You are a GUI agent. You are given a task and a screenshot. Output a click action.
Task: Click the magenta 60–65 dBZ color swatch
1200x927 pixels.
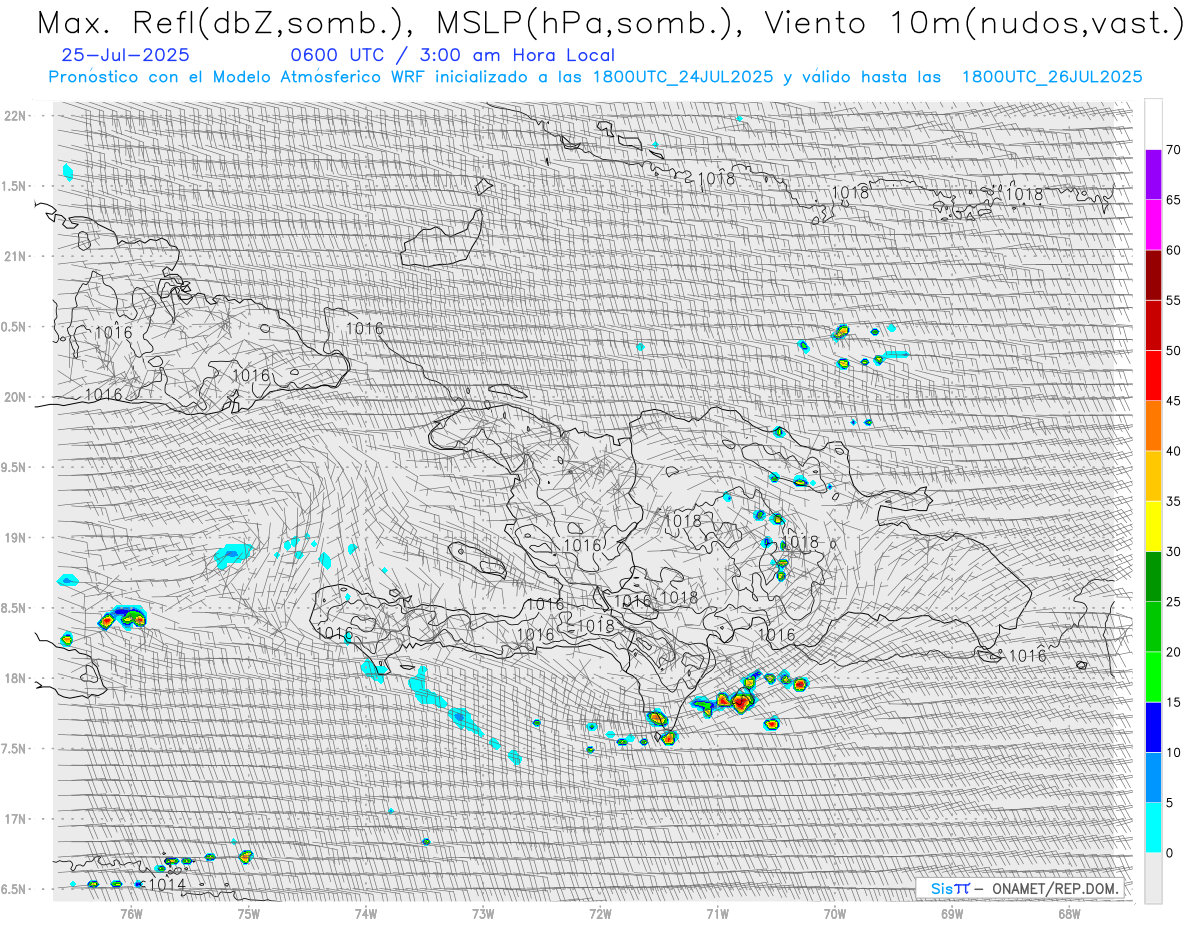[x=1153, y=225]
